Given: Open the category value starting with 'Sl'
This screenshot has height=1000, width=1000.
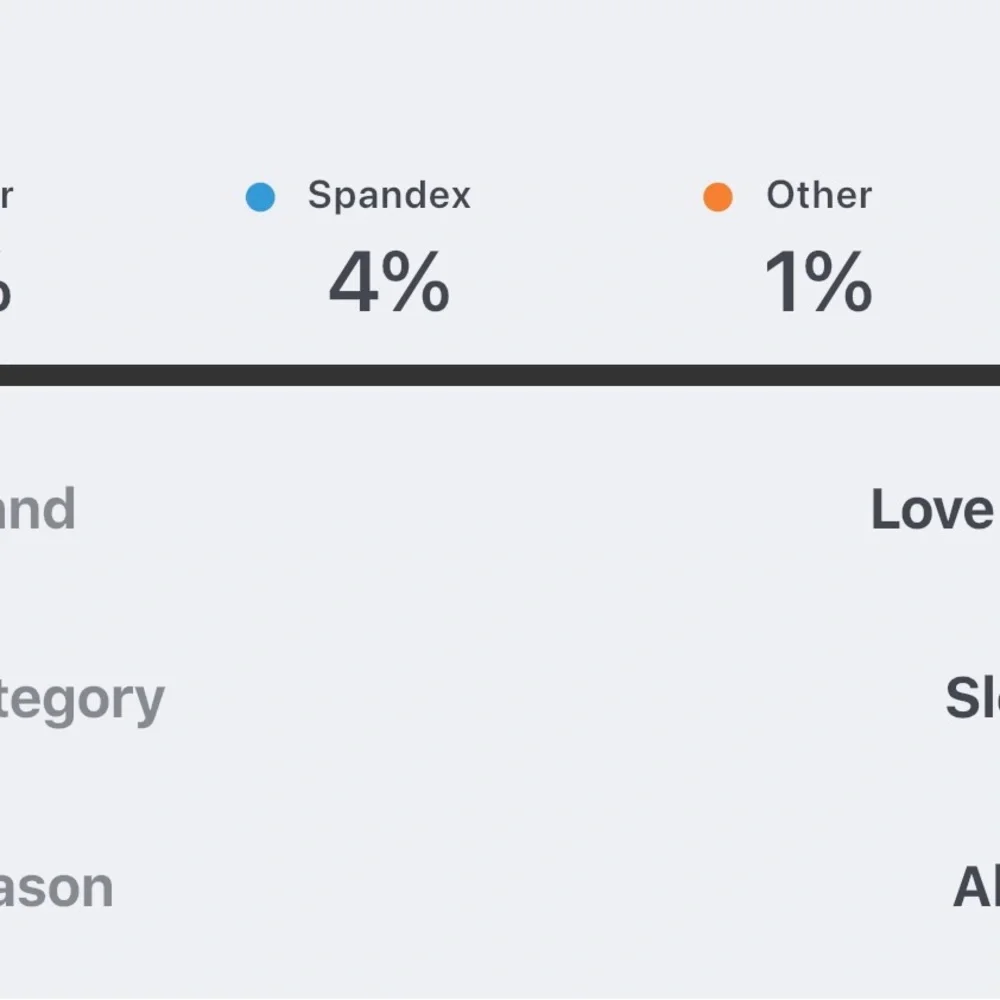Looking at the screenshot, I should click(972, 698).
